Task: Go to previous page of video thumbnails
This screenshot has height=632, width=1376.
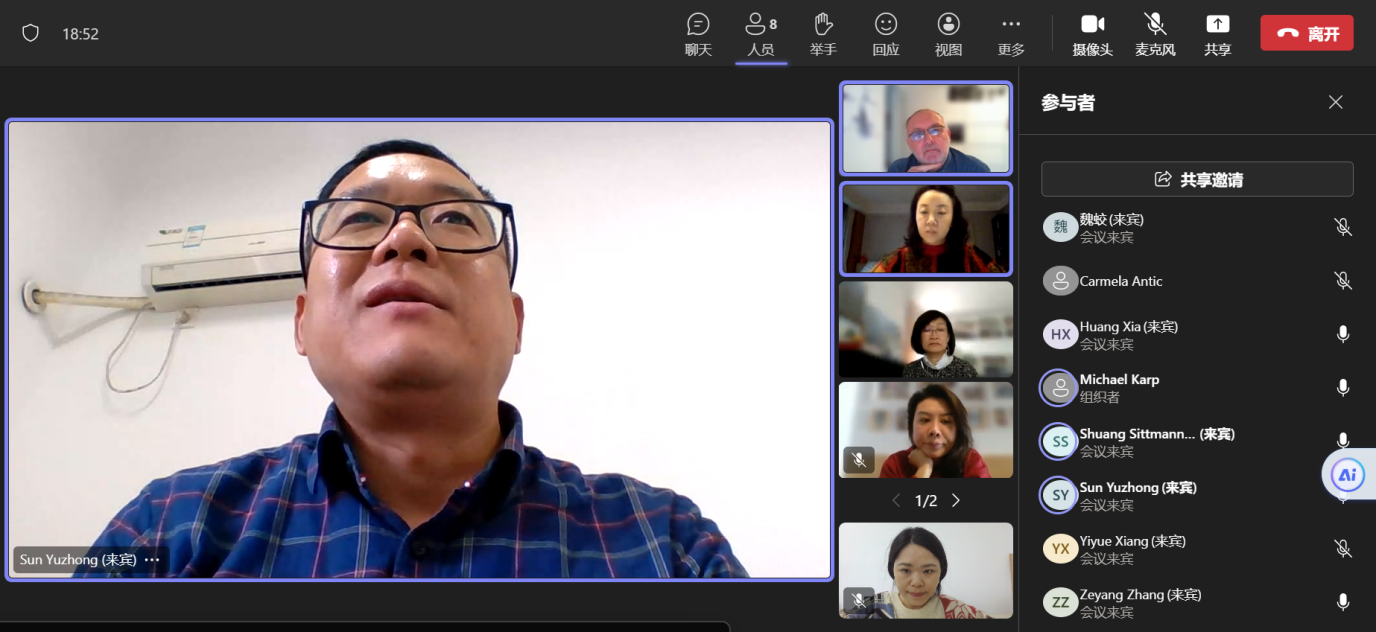Action: [896, 501]
